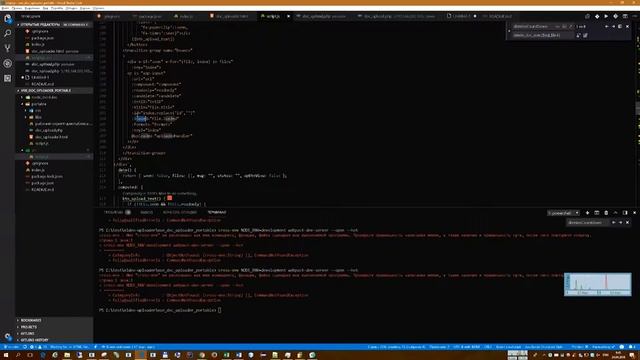Click the replace text input field
The image size is (640, 360).
click(x=543, y=36)
